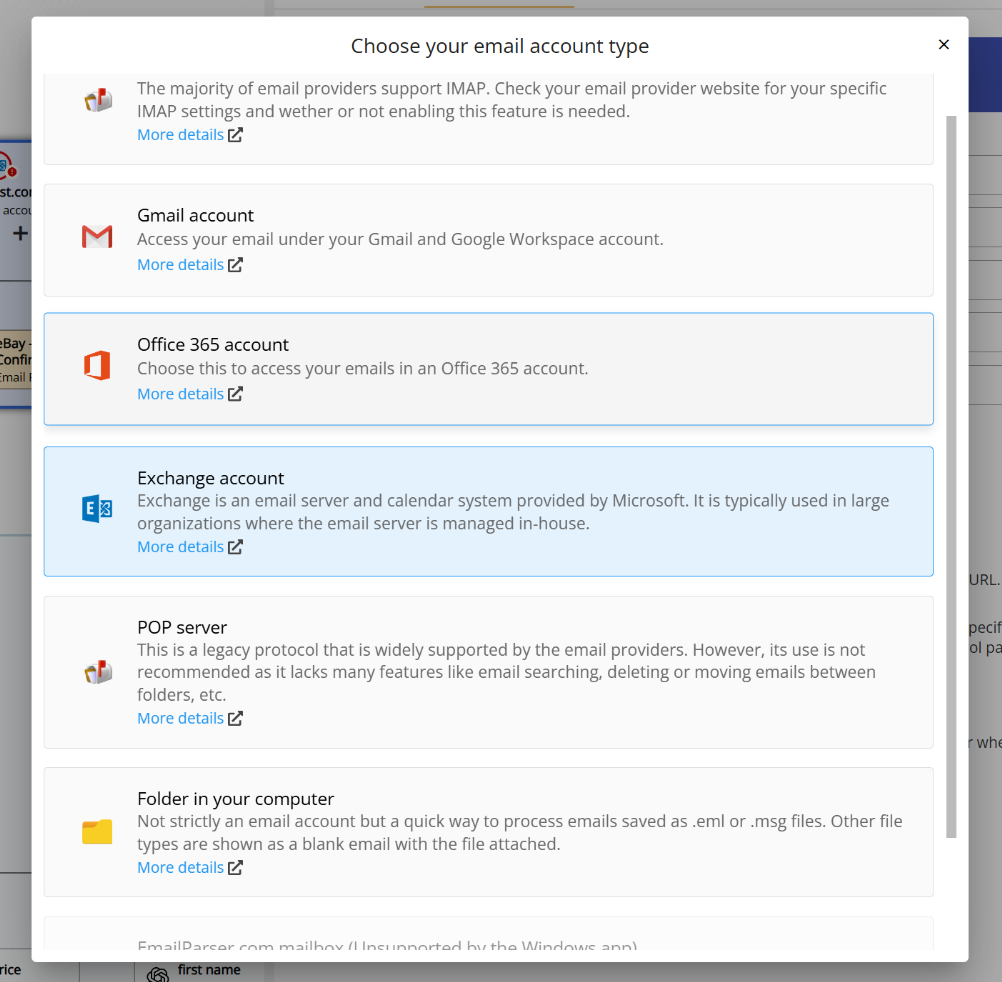Image resolution: width=1002 pixels, height=982 pixels.
Task: Click the plus icon to add an account
Action: pos(20,233)
